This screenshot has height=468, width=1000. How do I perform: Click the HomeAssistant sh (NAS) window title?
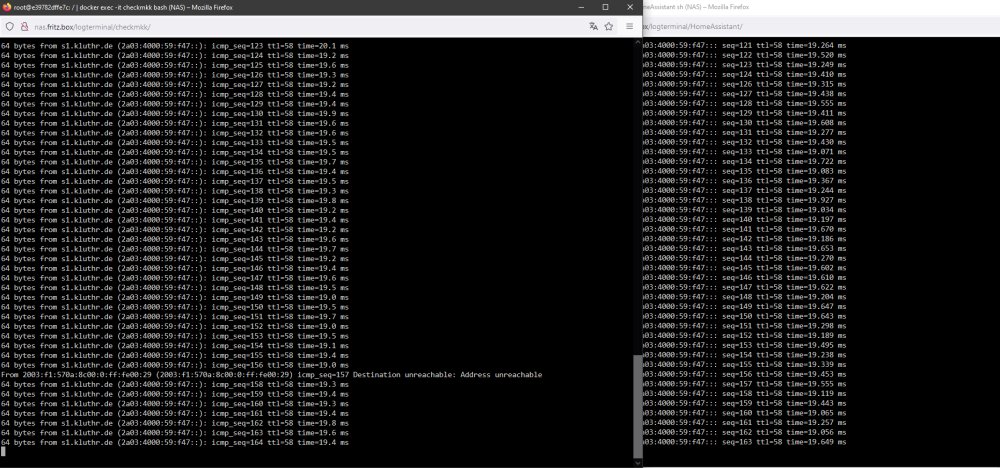tap(696, 7)
